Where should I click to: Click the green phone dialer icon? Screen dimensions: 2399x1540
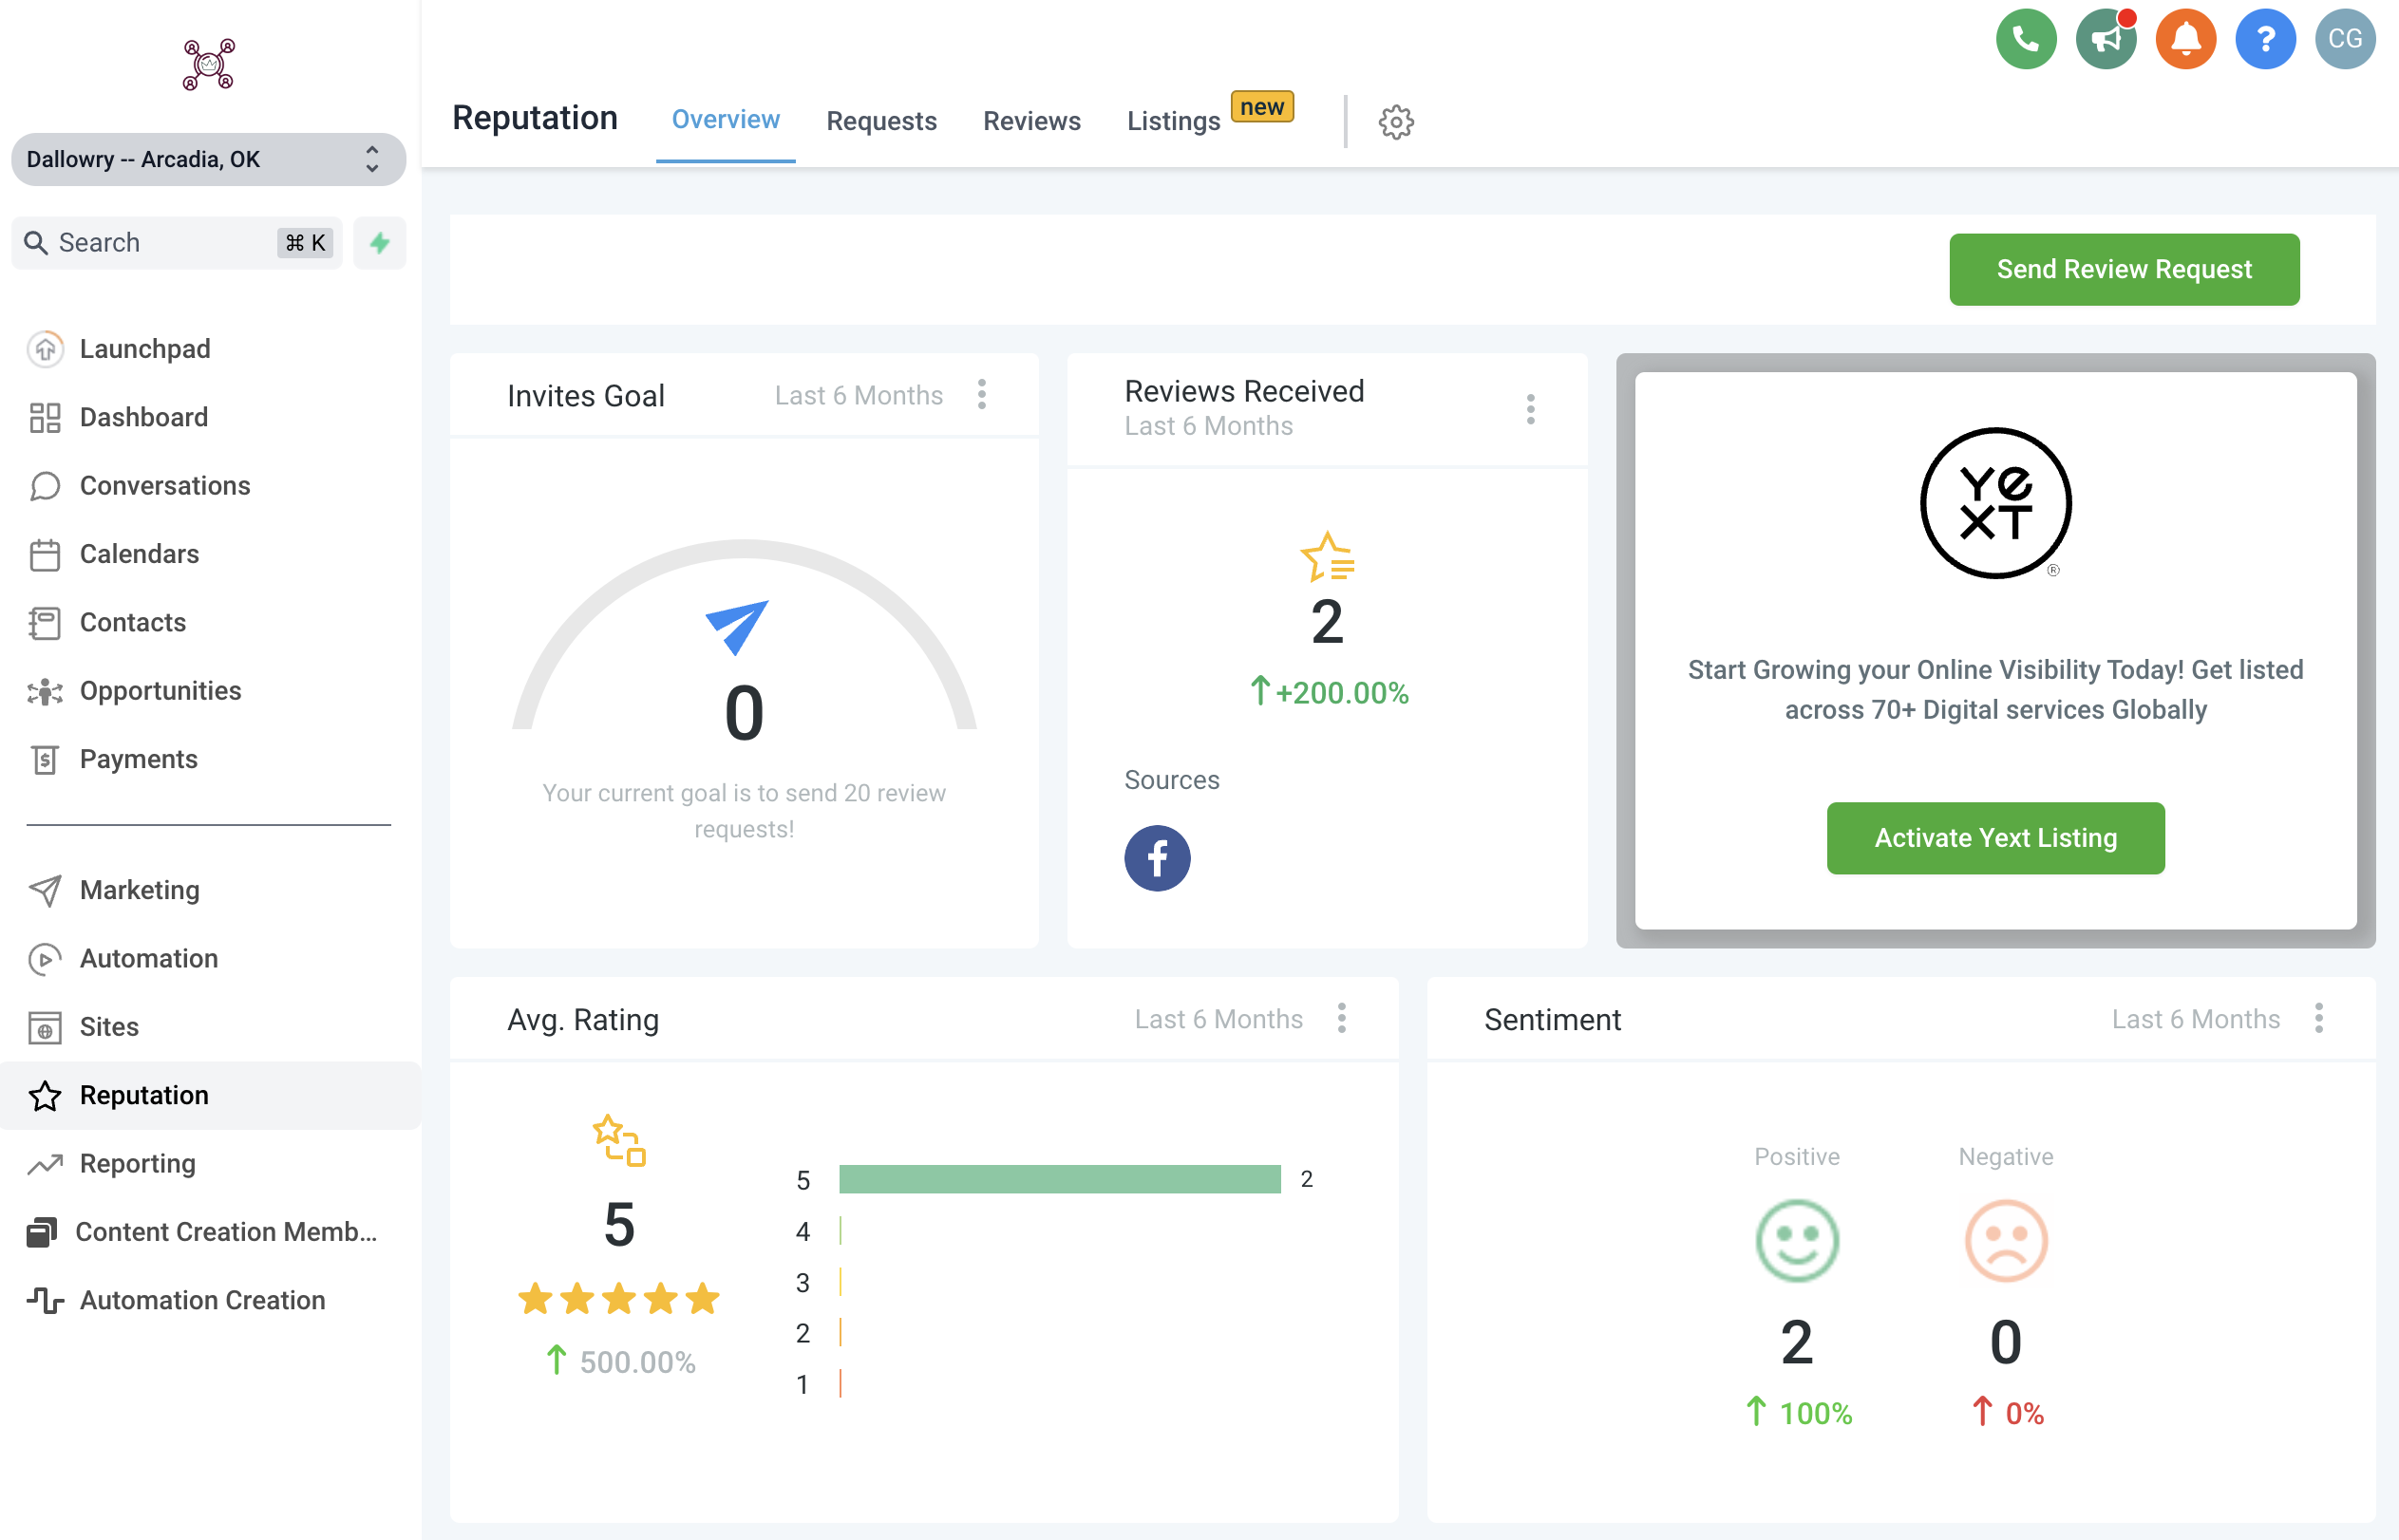(2025, 39)
